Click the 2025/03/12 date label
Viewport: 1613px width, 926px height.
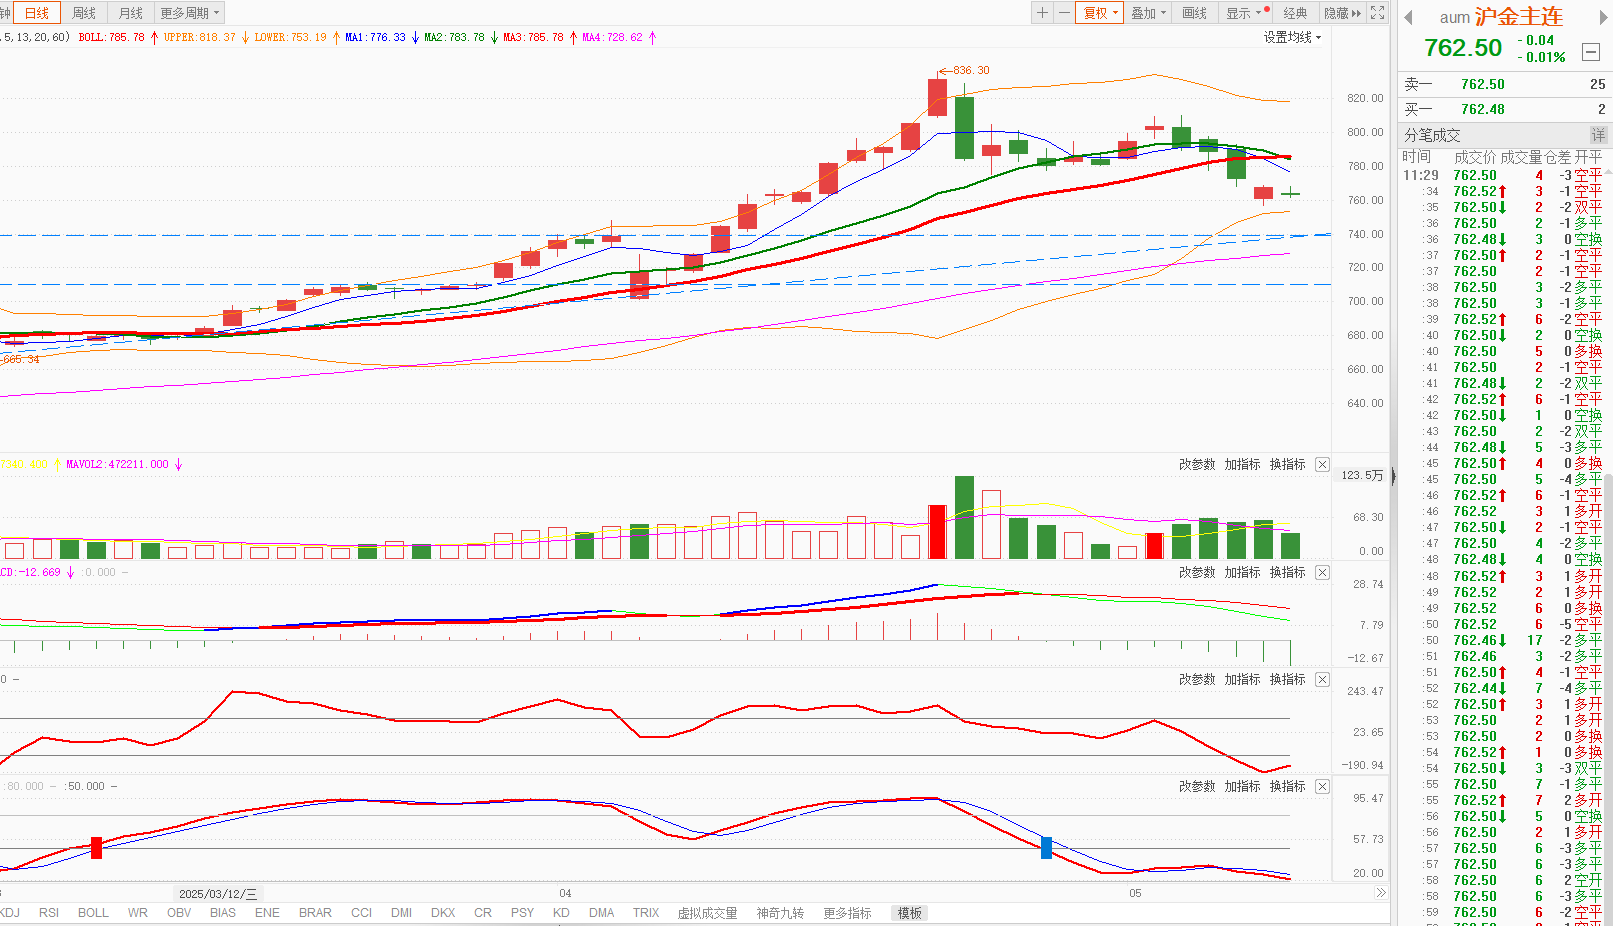click(x=218, y=894)
